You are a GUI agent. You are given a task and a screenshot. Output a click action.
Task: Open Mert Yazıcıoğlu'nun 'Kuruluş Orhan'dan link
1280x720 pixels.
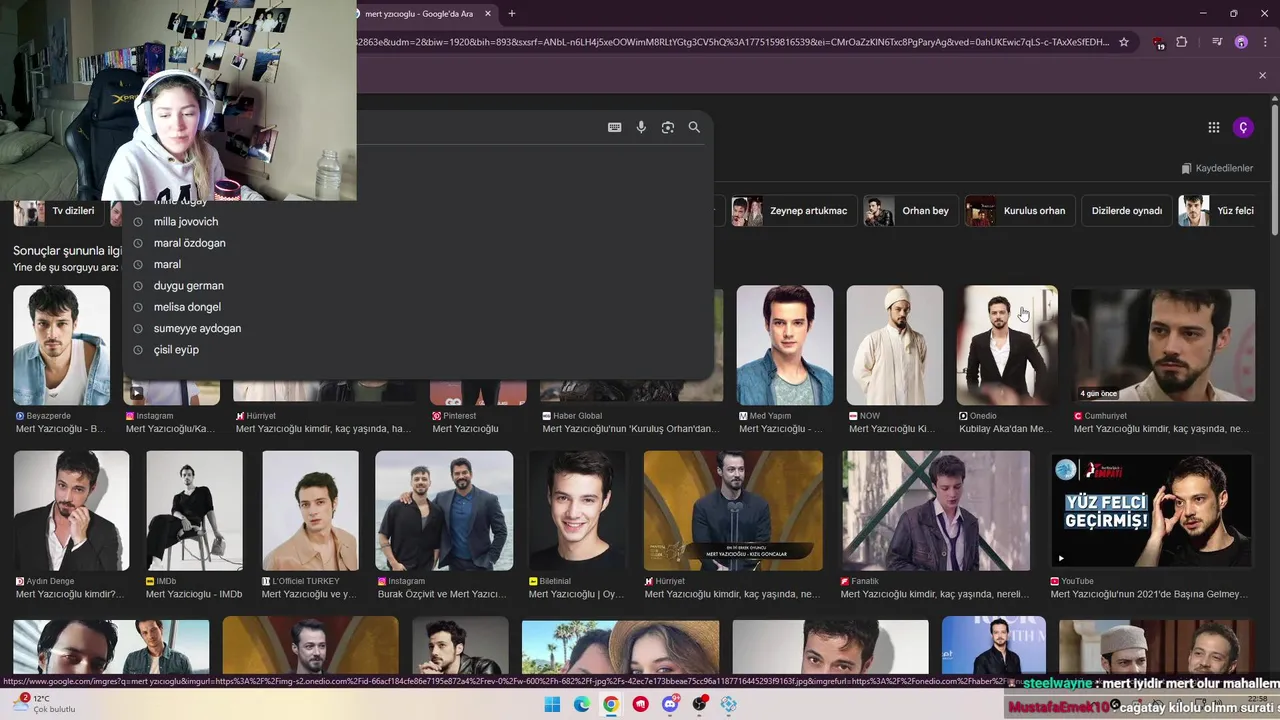click(631, 429)
